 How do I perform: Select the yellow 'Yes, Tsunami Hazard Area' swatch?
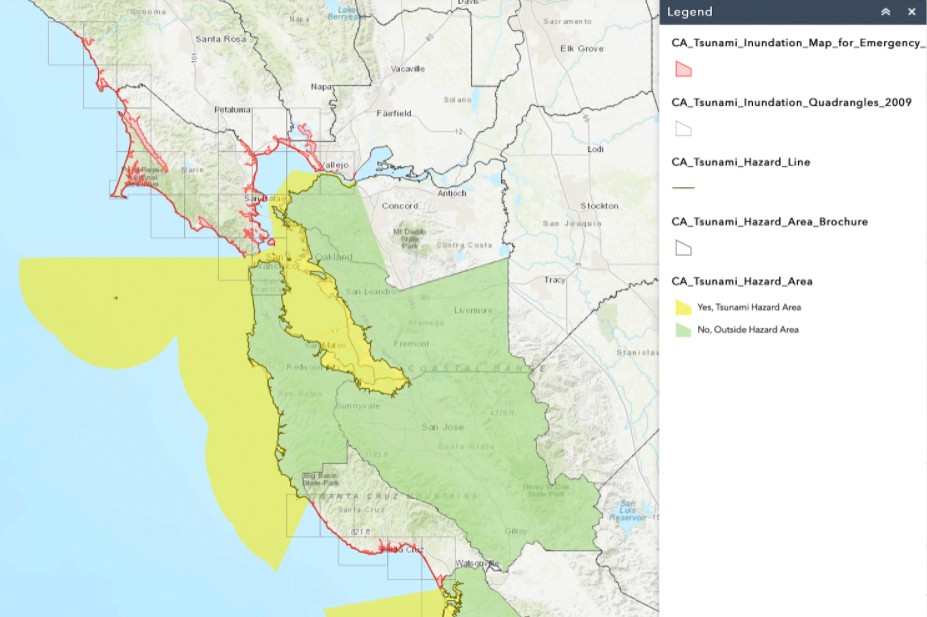coord(684,307)
